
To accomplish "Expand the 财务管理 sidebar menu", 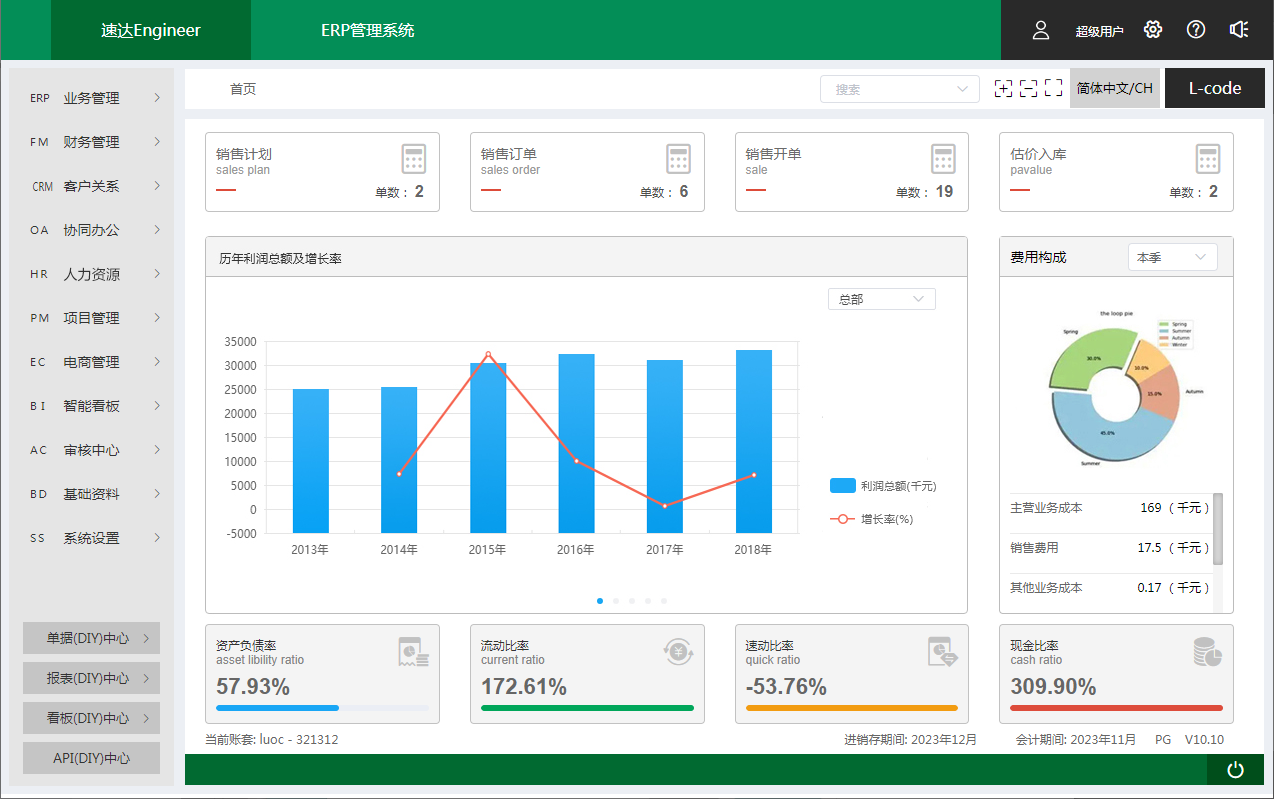I will pyautogui.click(x=92, y=142).
